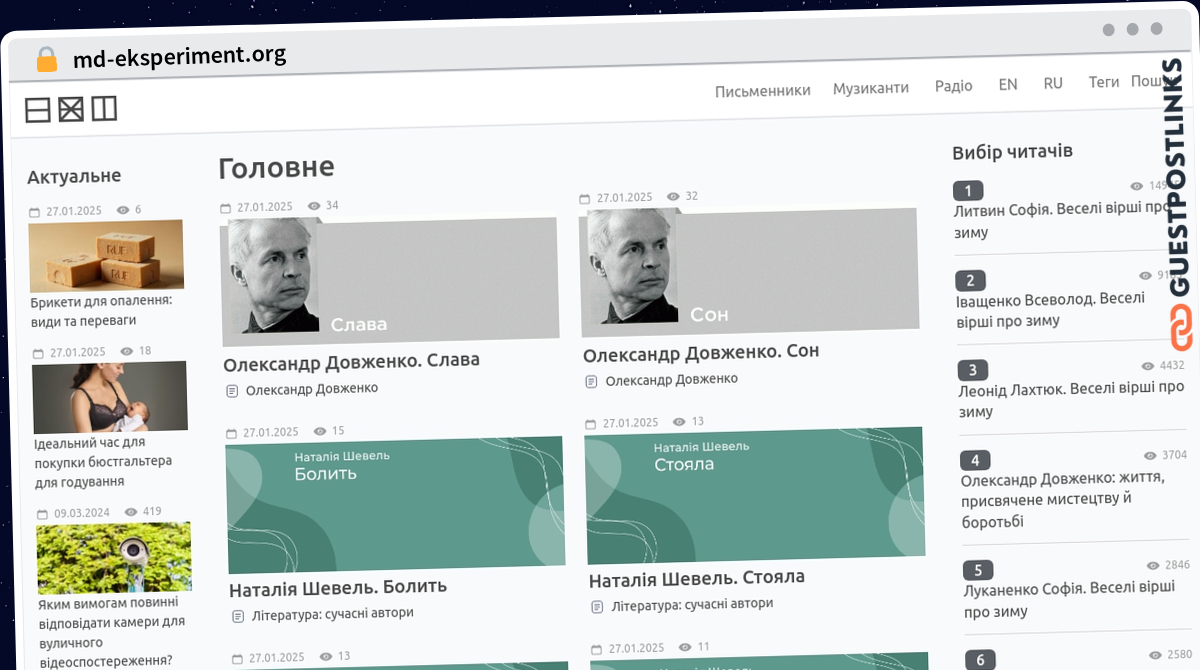Switch site language to RU
Screen dimensions: 1200x670
coord(1053,83)
